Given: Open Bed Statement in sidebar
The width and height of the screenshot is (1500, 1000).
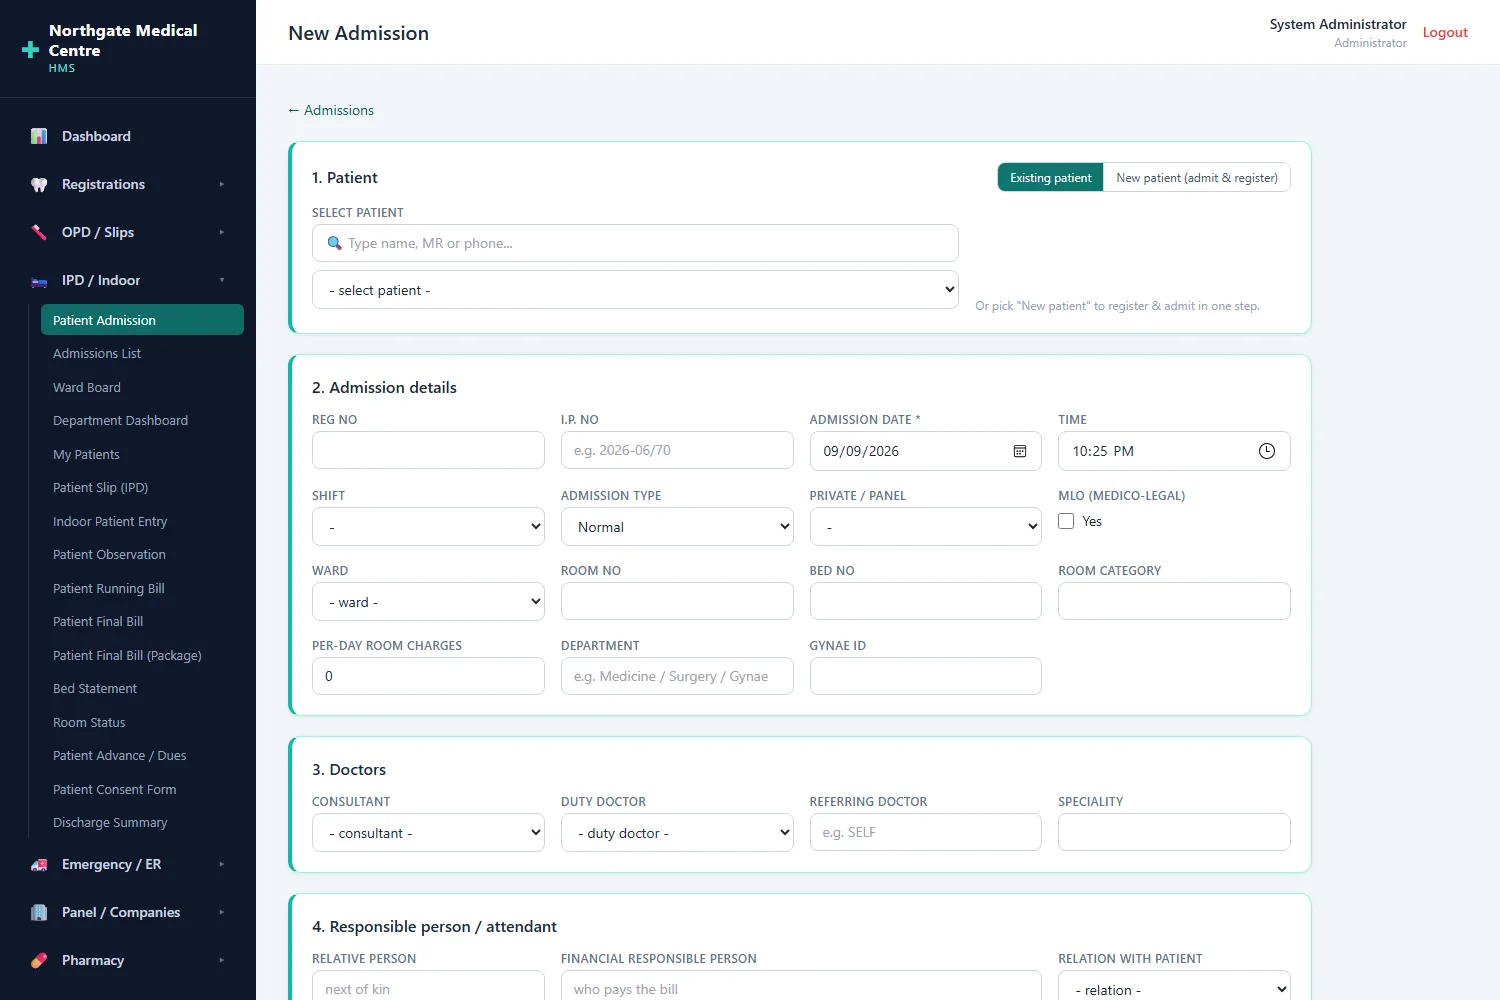Looking at the screenshot, I should click(x=95, y=688).
